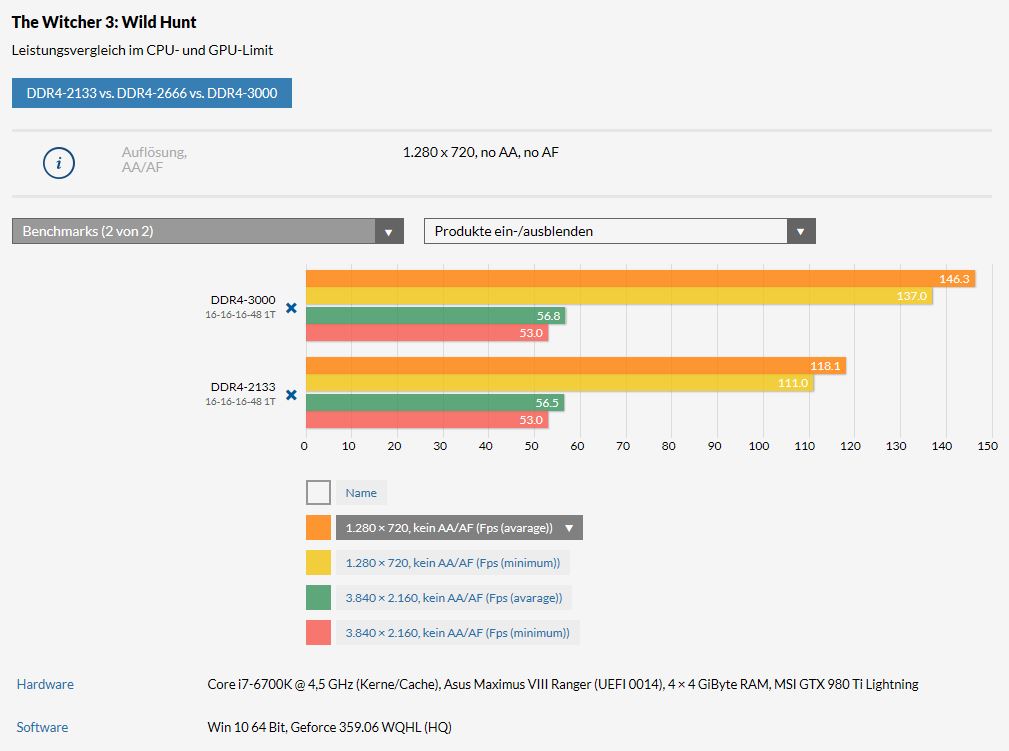Open the Produkte ein-/ausblenden dropdown
The image size is (1009, 751).
tap(620, 231)
